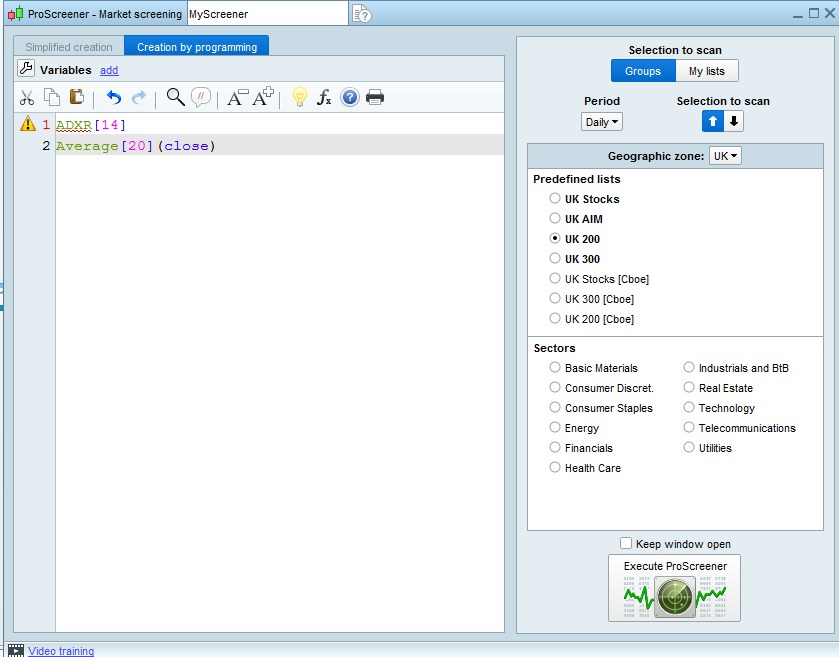Viewport: 839px width, 657px height.
Task: Click the add variables link
Action: pyautogui.click(x=109, y=70)
